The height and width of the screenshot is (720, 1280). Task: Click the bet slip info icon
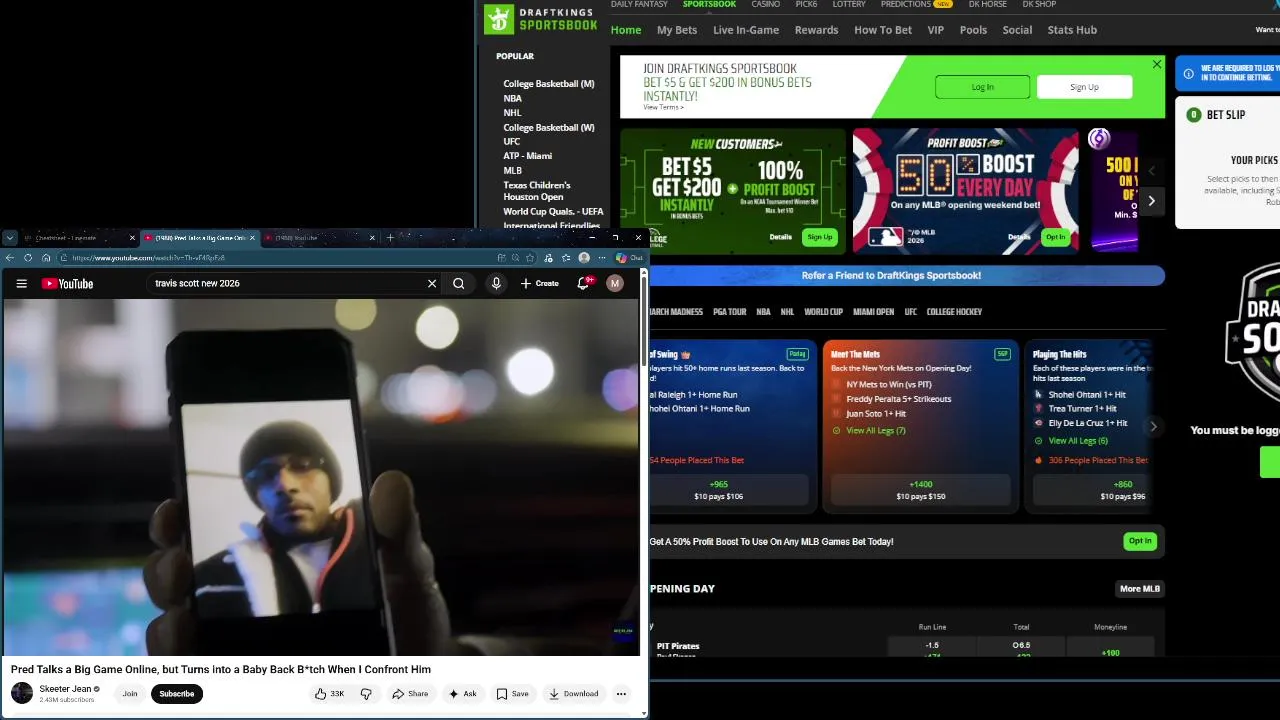coord(1188,73)
